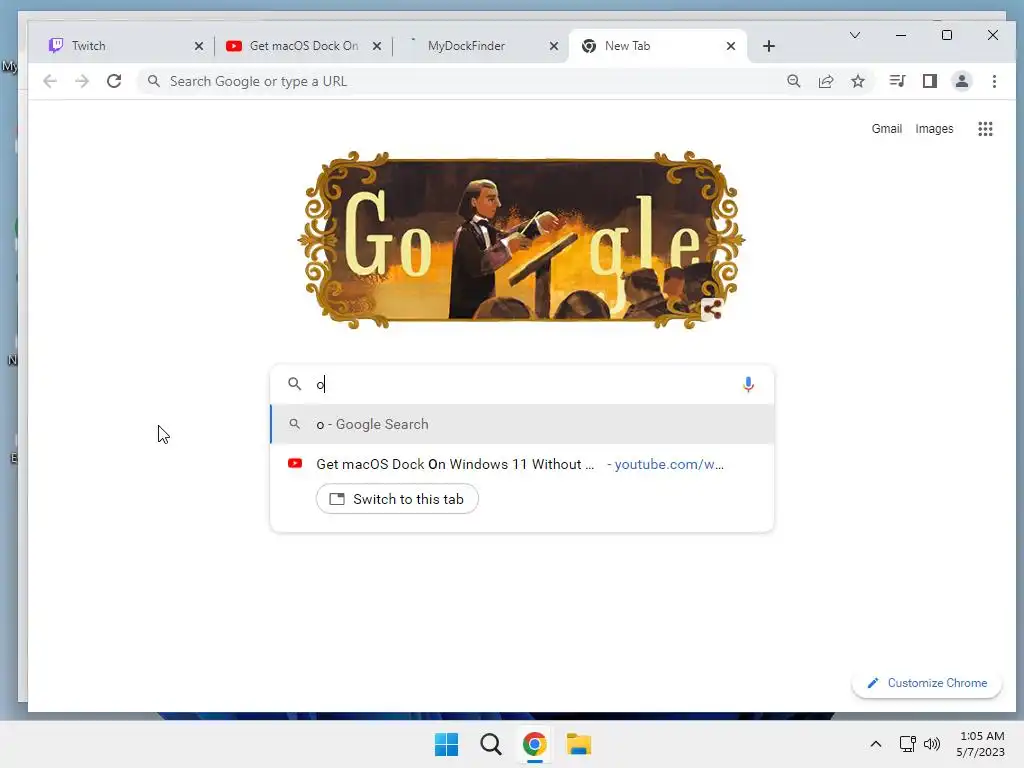The image size is (1024, 768).
Task: Select the YouTube macOS Dock suggestion
Action: coord(522,464)
